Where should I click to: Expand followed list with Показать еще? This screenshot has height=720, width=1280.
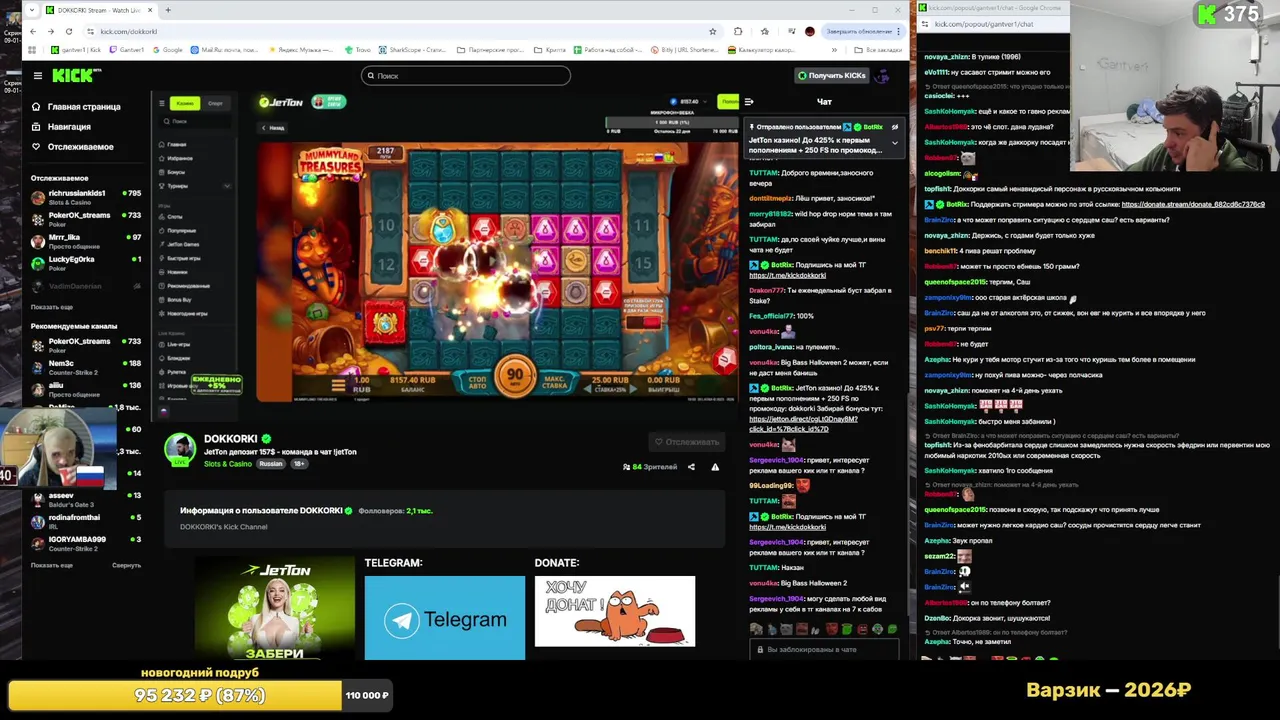point(51,307)
